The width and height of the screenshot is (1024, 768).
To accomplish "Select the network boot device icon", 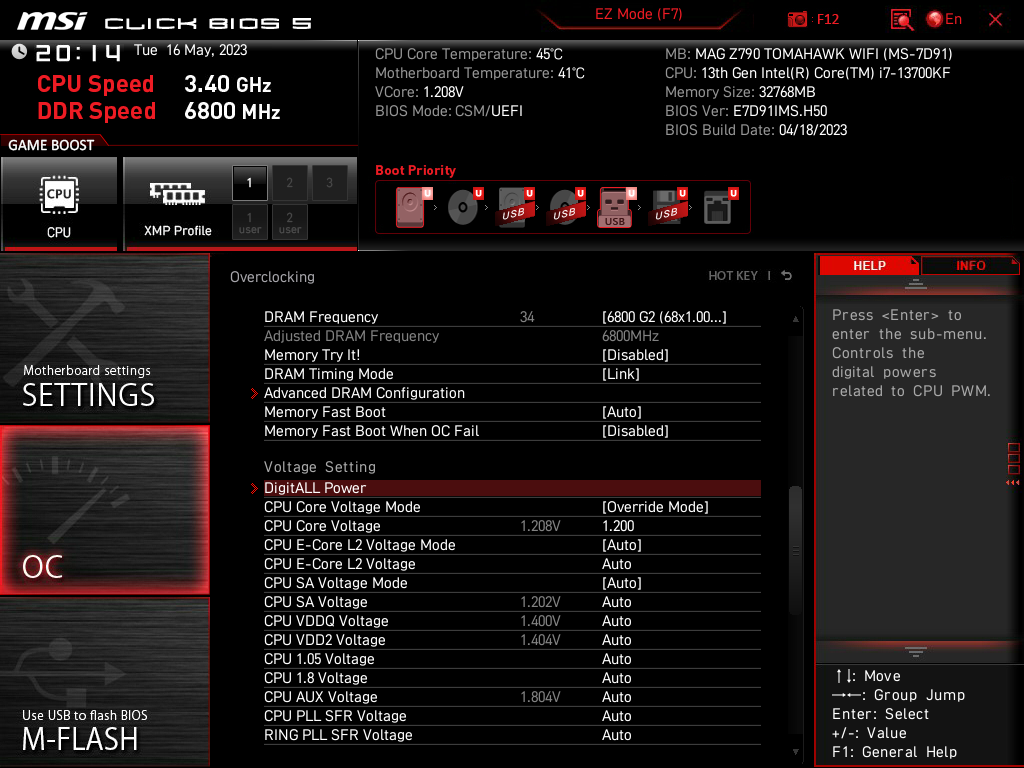I will tap(720, 207).
